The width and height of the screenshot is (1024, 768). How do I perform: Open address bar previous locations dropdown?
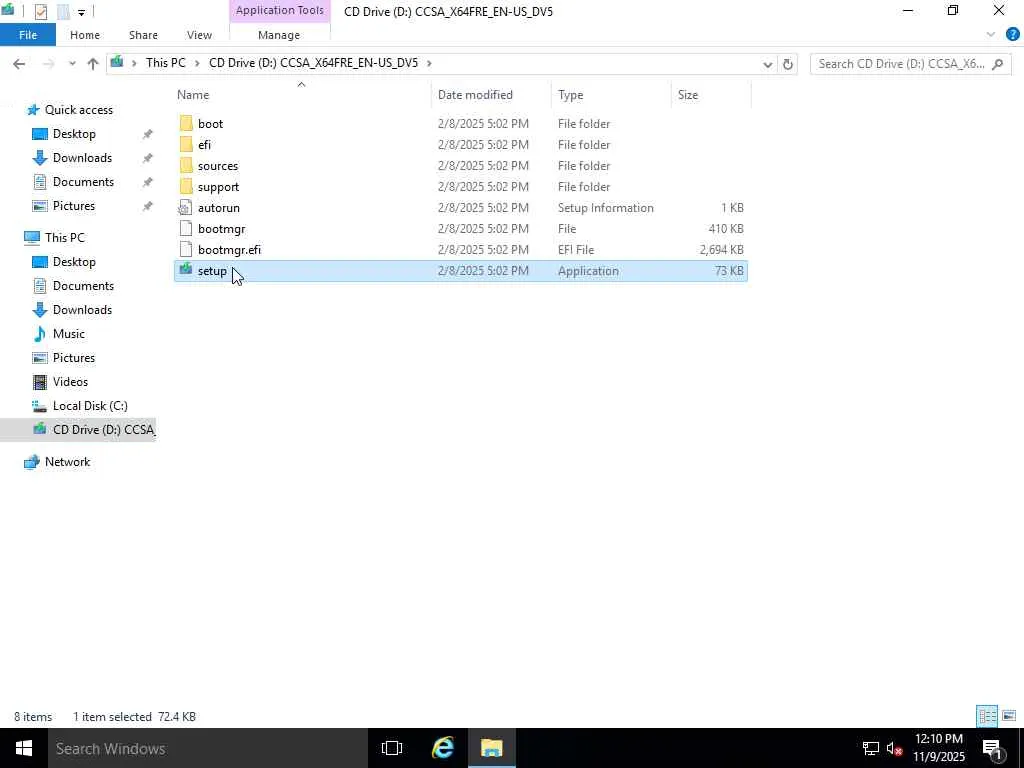pyautogui.click(x=768, y=64)
